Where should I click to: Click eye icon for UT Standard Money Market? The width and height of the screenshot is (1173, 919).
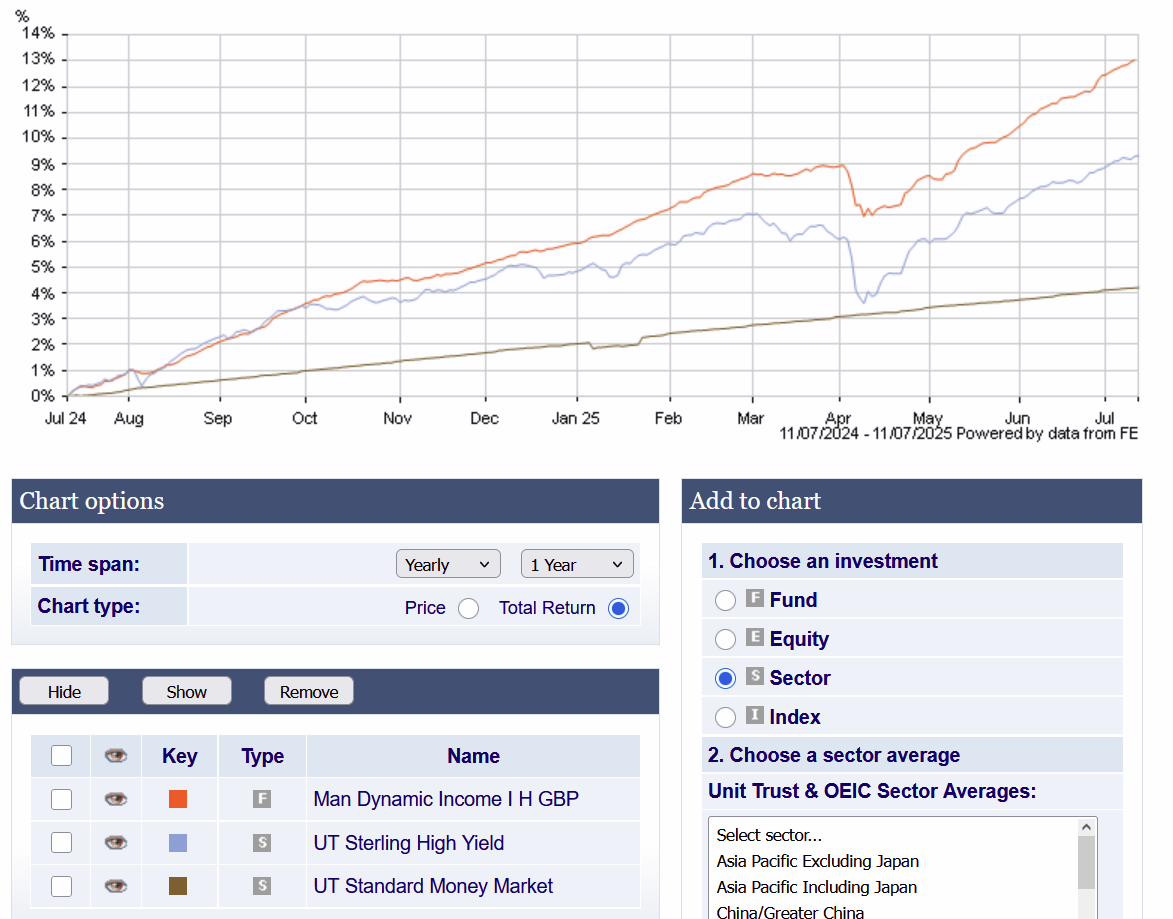116,886
